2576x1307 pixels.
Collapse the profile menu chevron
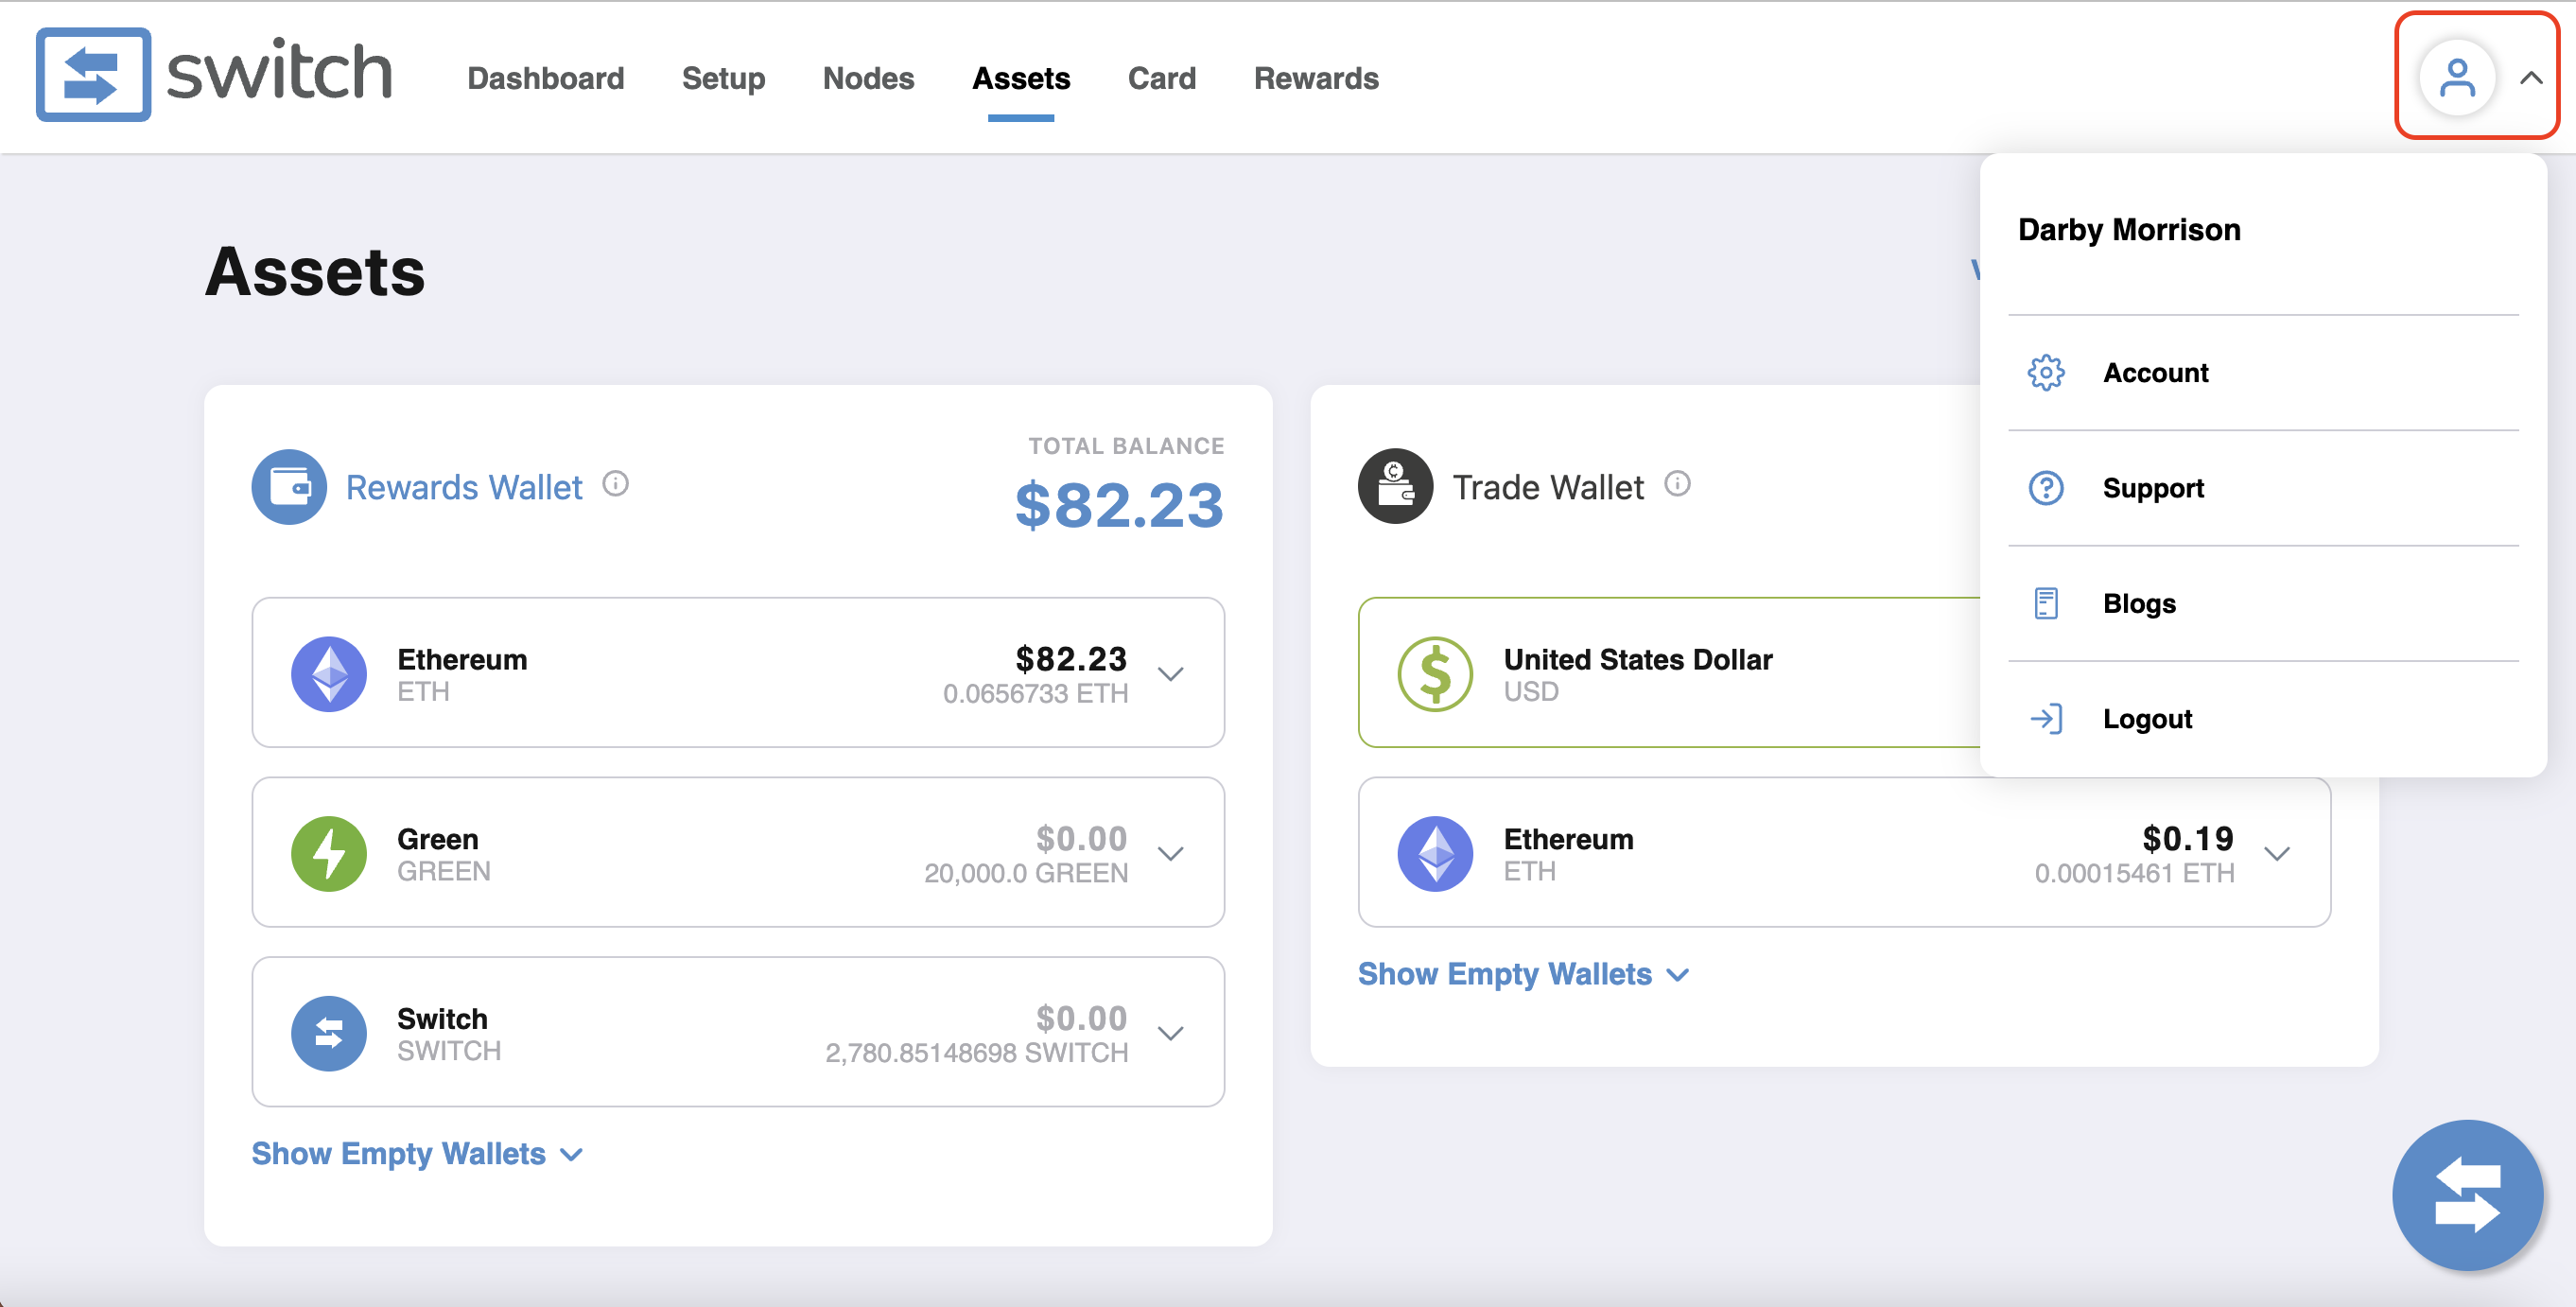pos(2531,77)
